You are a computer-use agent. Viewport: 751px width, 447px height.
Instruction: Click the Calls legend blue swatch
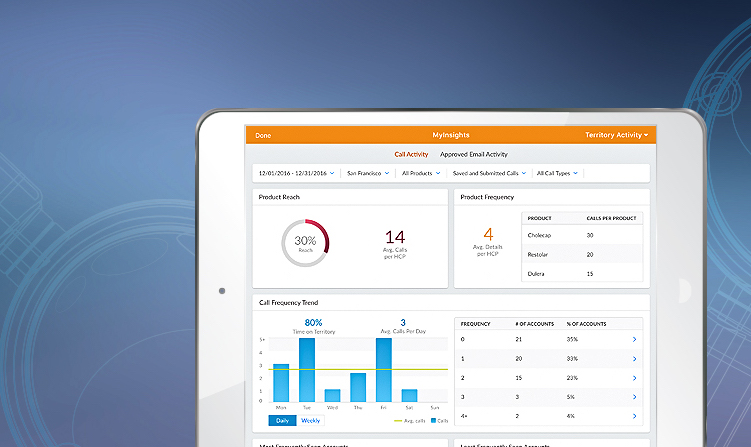433,421
